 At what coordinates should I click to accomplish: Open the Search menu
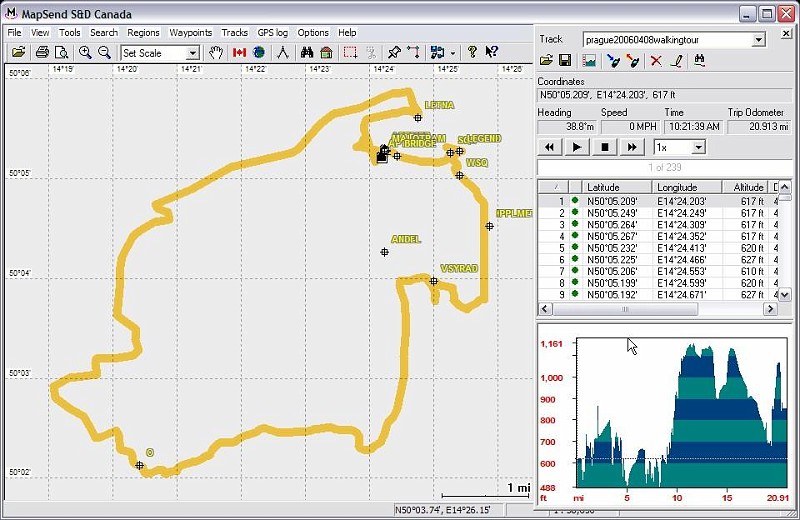[104, 33]
